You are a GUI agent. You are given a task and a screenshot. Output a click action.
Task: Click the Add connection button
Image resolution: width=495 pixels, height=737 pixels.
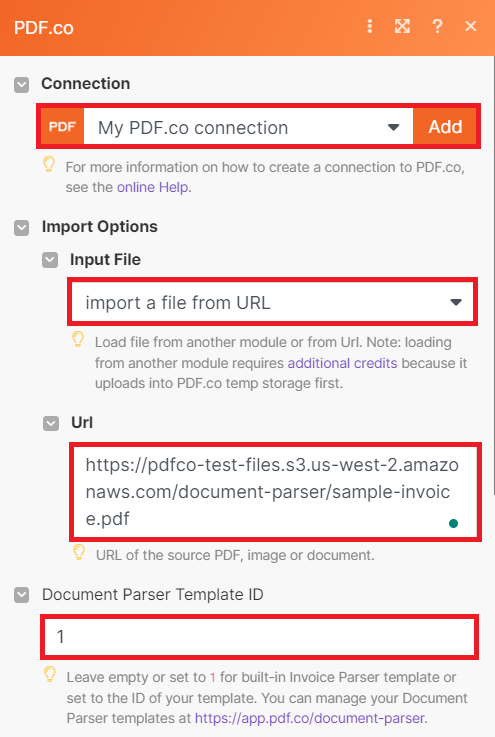point(445,127)
